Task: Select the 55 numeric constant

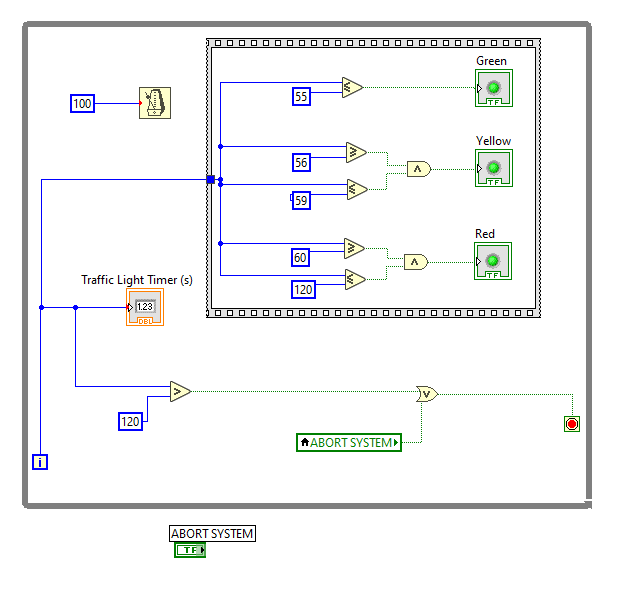Action: click(x=302, y=96)
